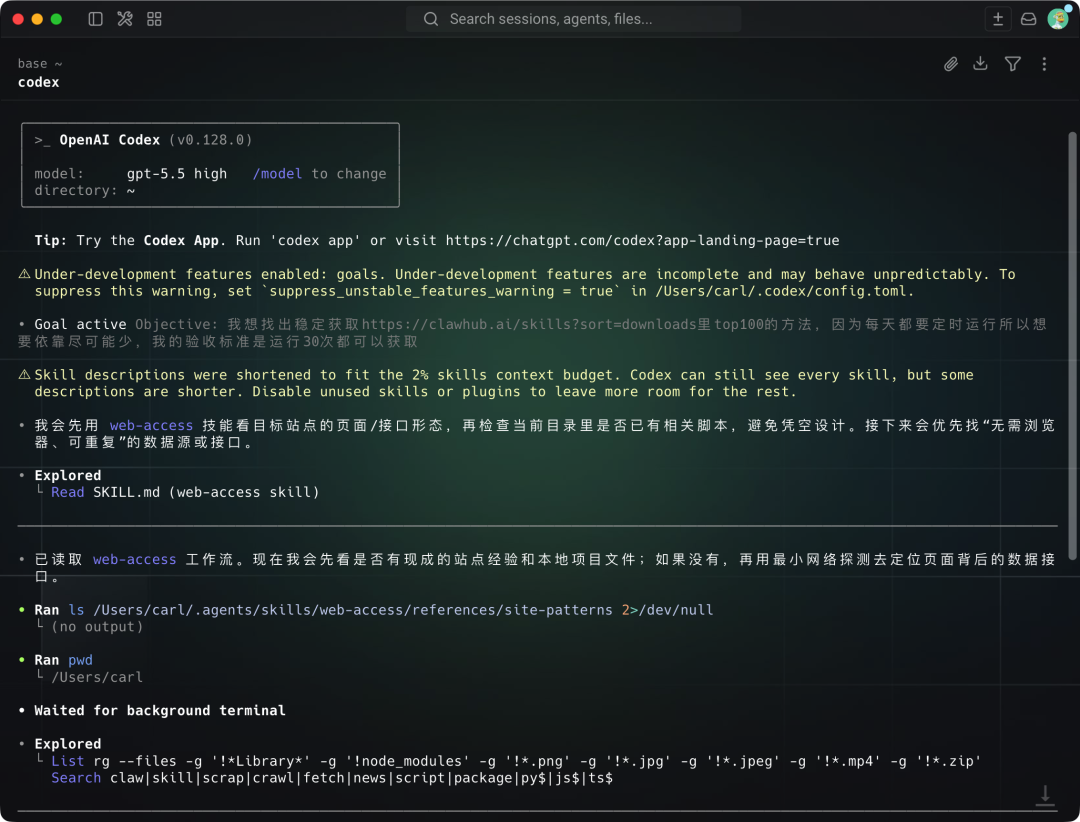This screenshot has width=1080, height=822.
Task: Click the search magnifier icon
Action: click(430, 19)
